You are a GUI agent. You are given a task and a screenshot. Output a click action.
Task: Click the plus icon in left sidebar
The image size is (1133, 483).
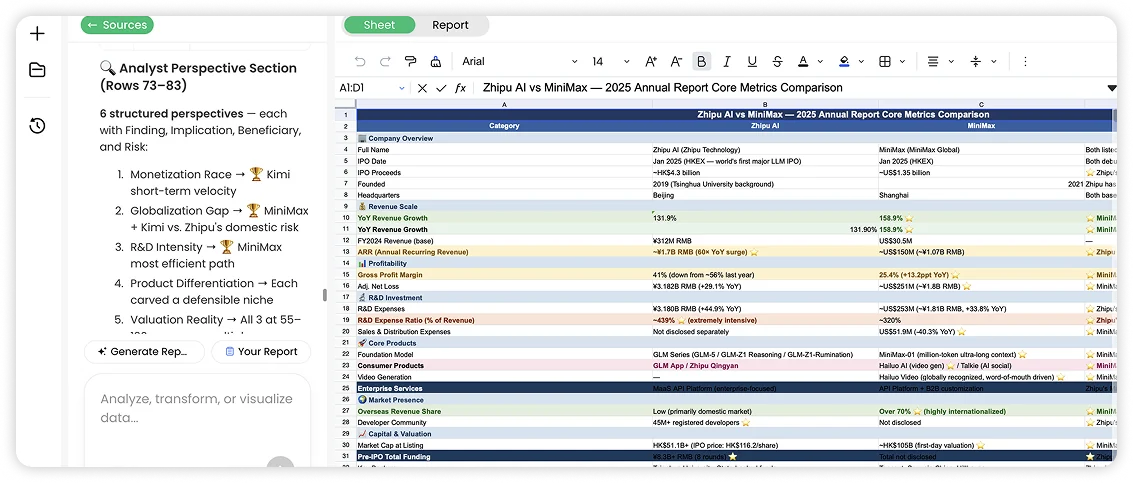coord(37,33)
